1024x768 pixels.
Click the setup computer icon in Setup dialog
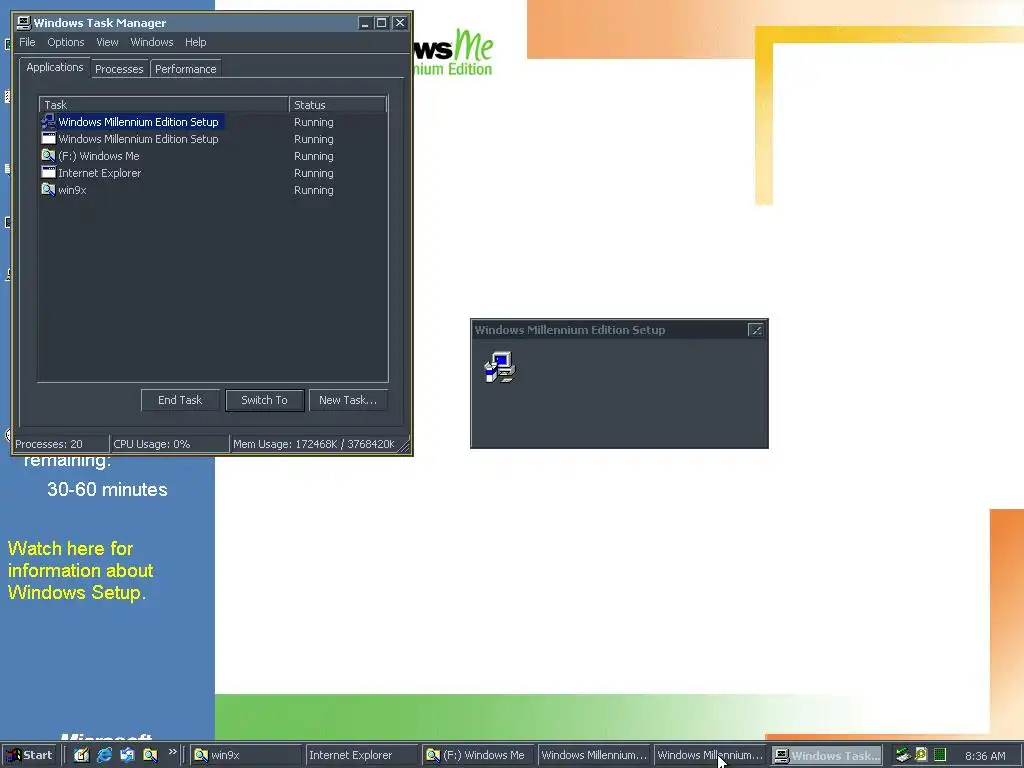500,367
